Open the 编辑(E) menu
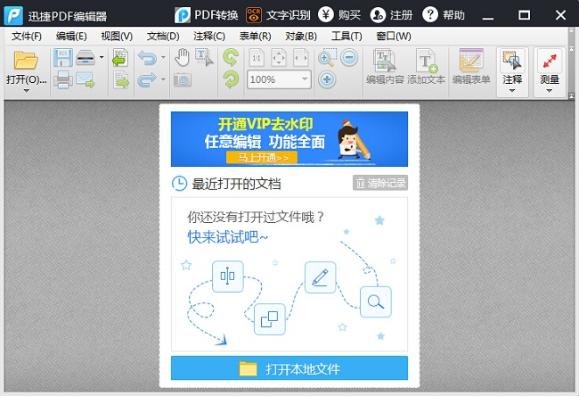 (71, 36)
